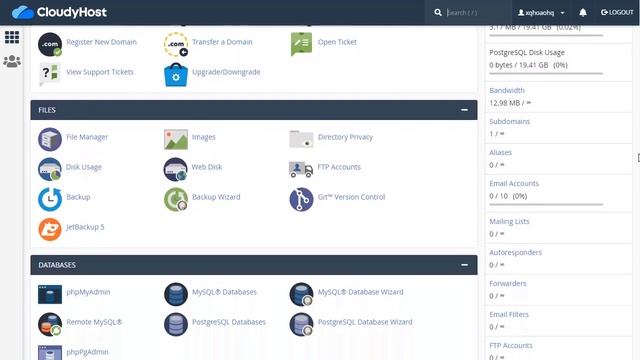Open the notifications bell
The width and height of the screenshot is (640, 360).
(583, 13)
